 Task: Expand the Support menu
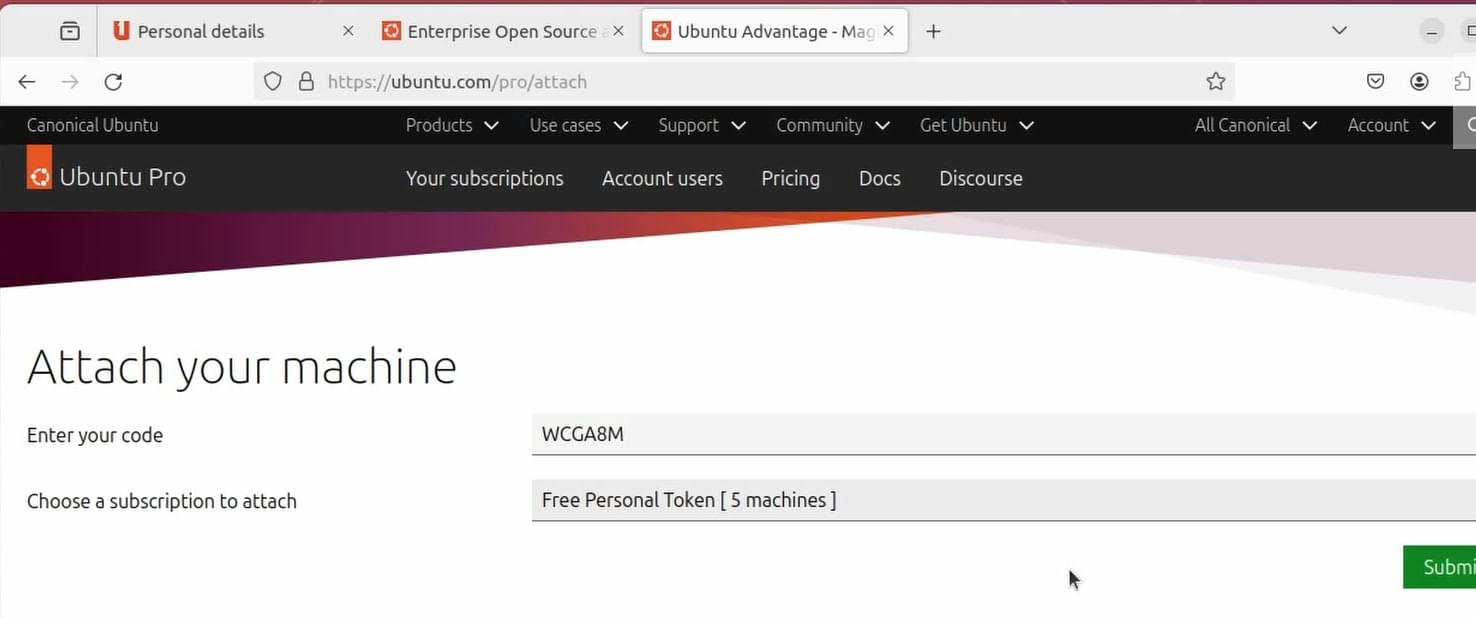pyautogui.click(x=702, y=125)
